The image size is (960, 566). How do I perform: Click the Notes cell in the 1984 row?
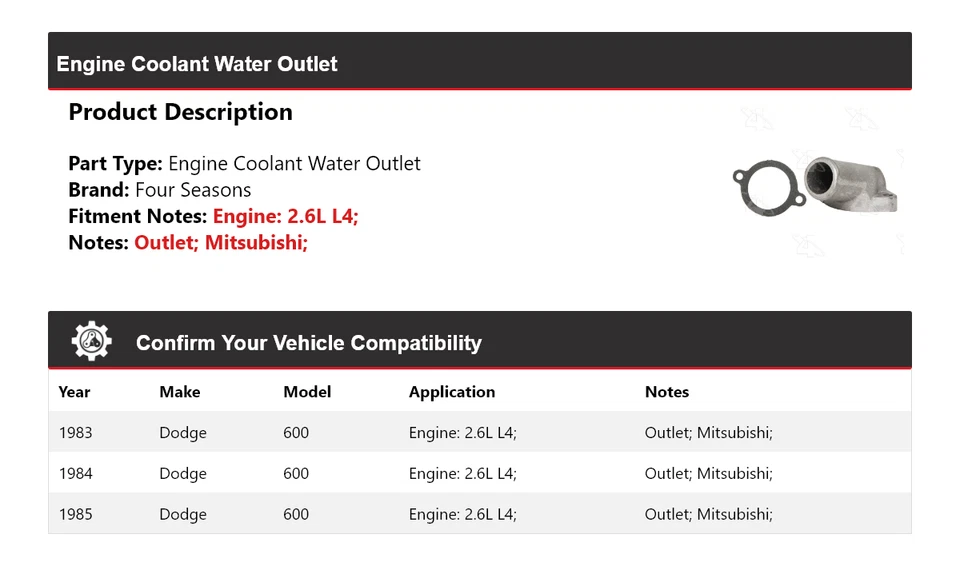pyautogui.click(x=708, y=474)
